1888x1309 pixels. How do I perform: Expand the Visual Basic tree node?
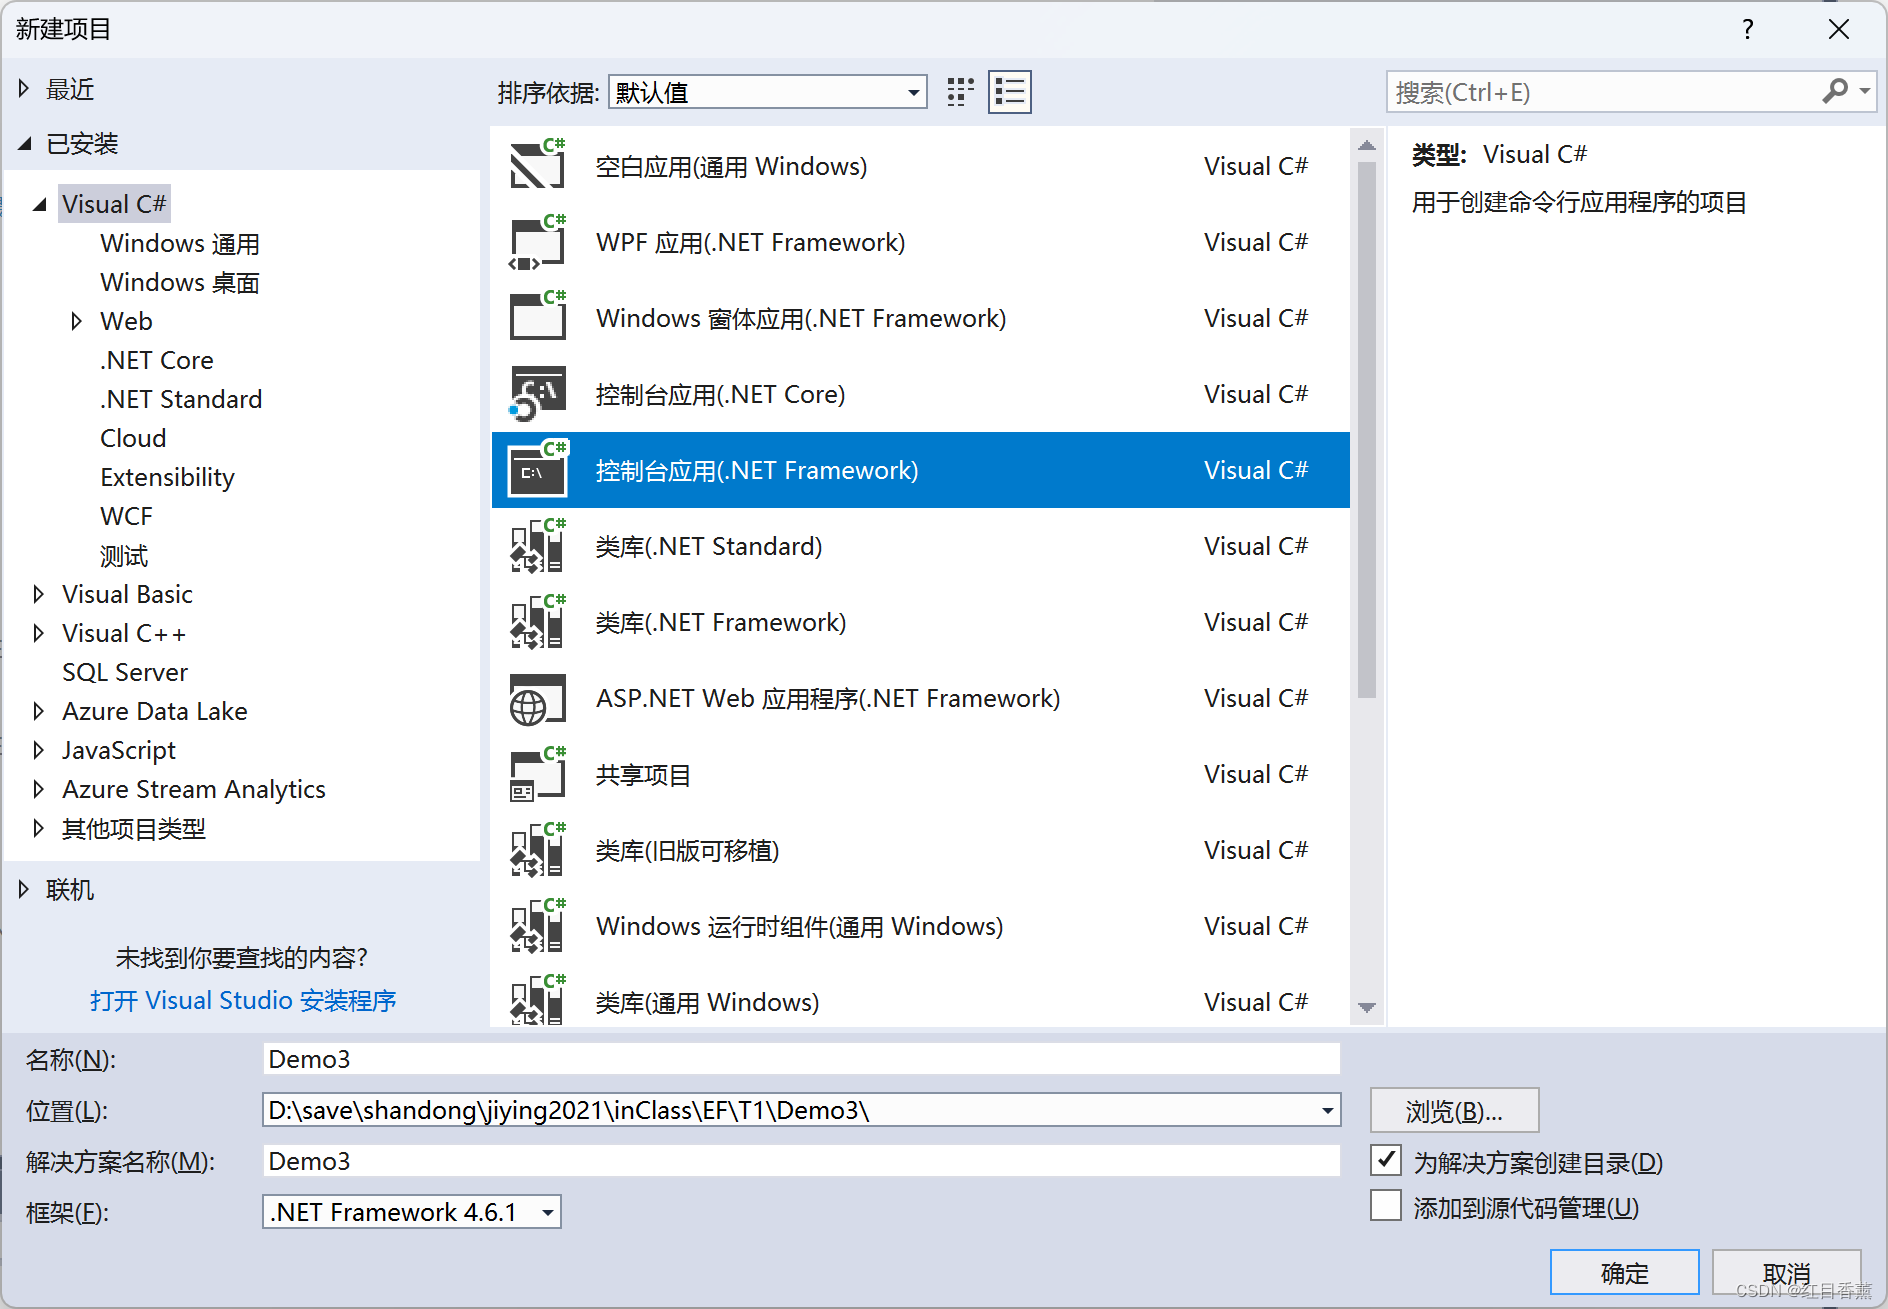tap(38, 594)
